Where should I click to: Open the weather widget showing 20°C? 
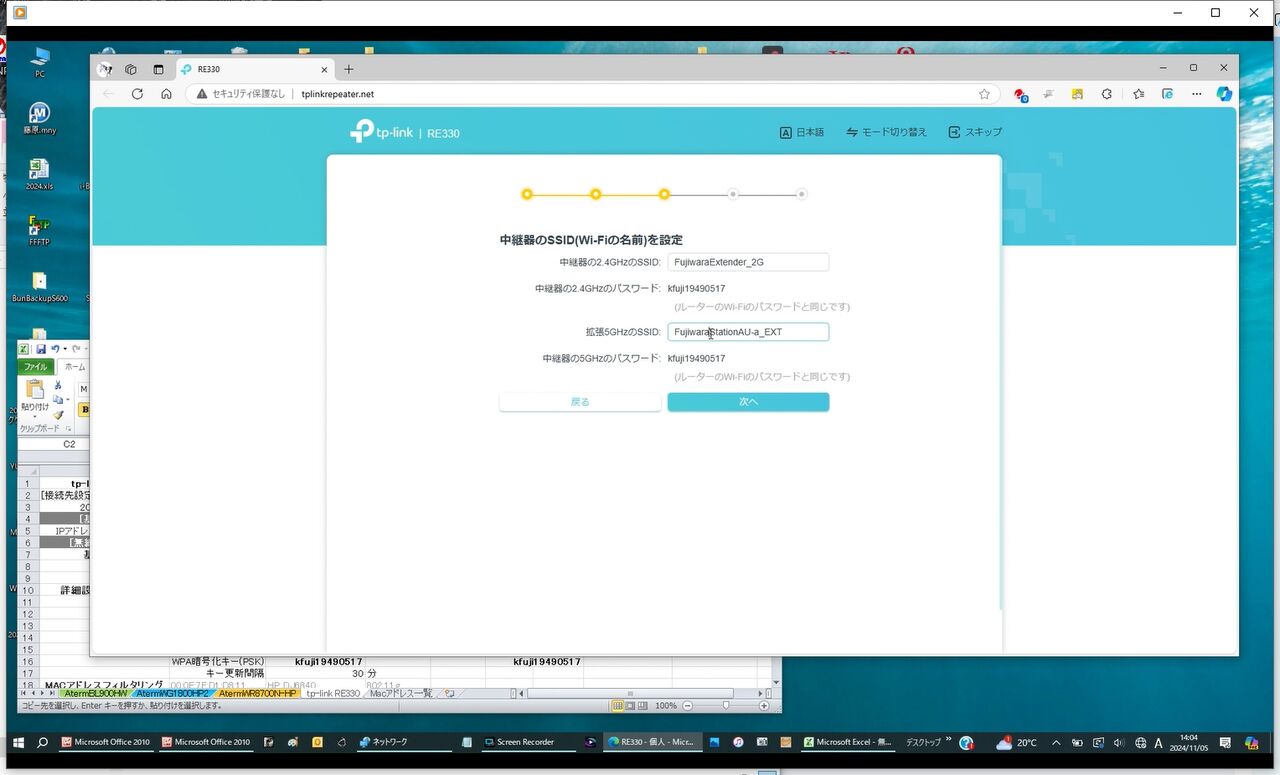[1016, 743]
